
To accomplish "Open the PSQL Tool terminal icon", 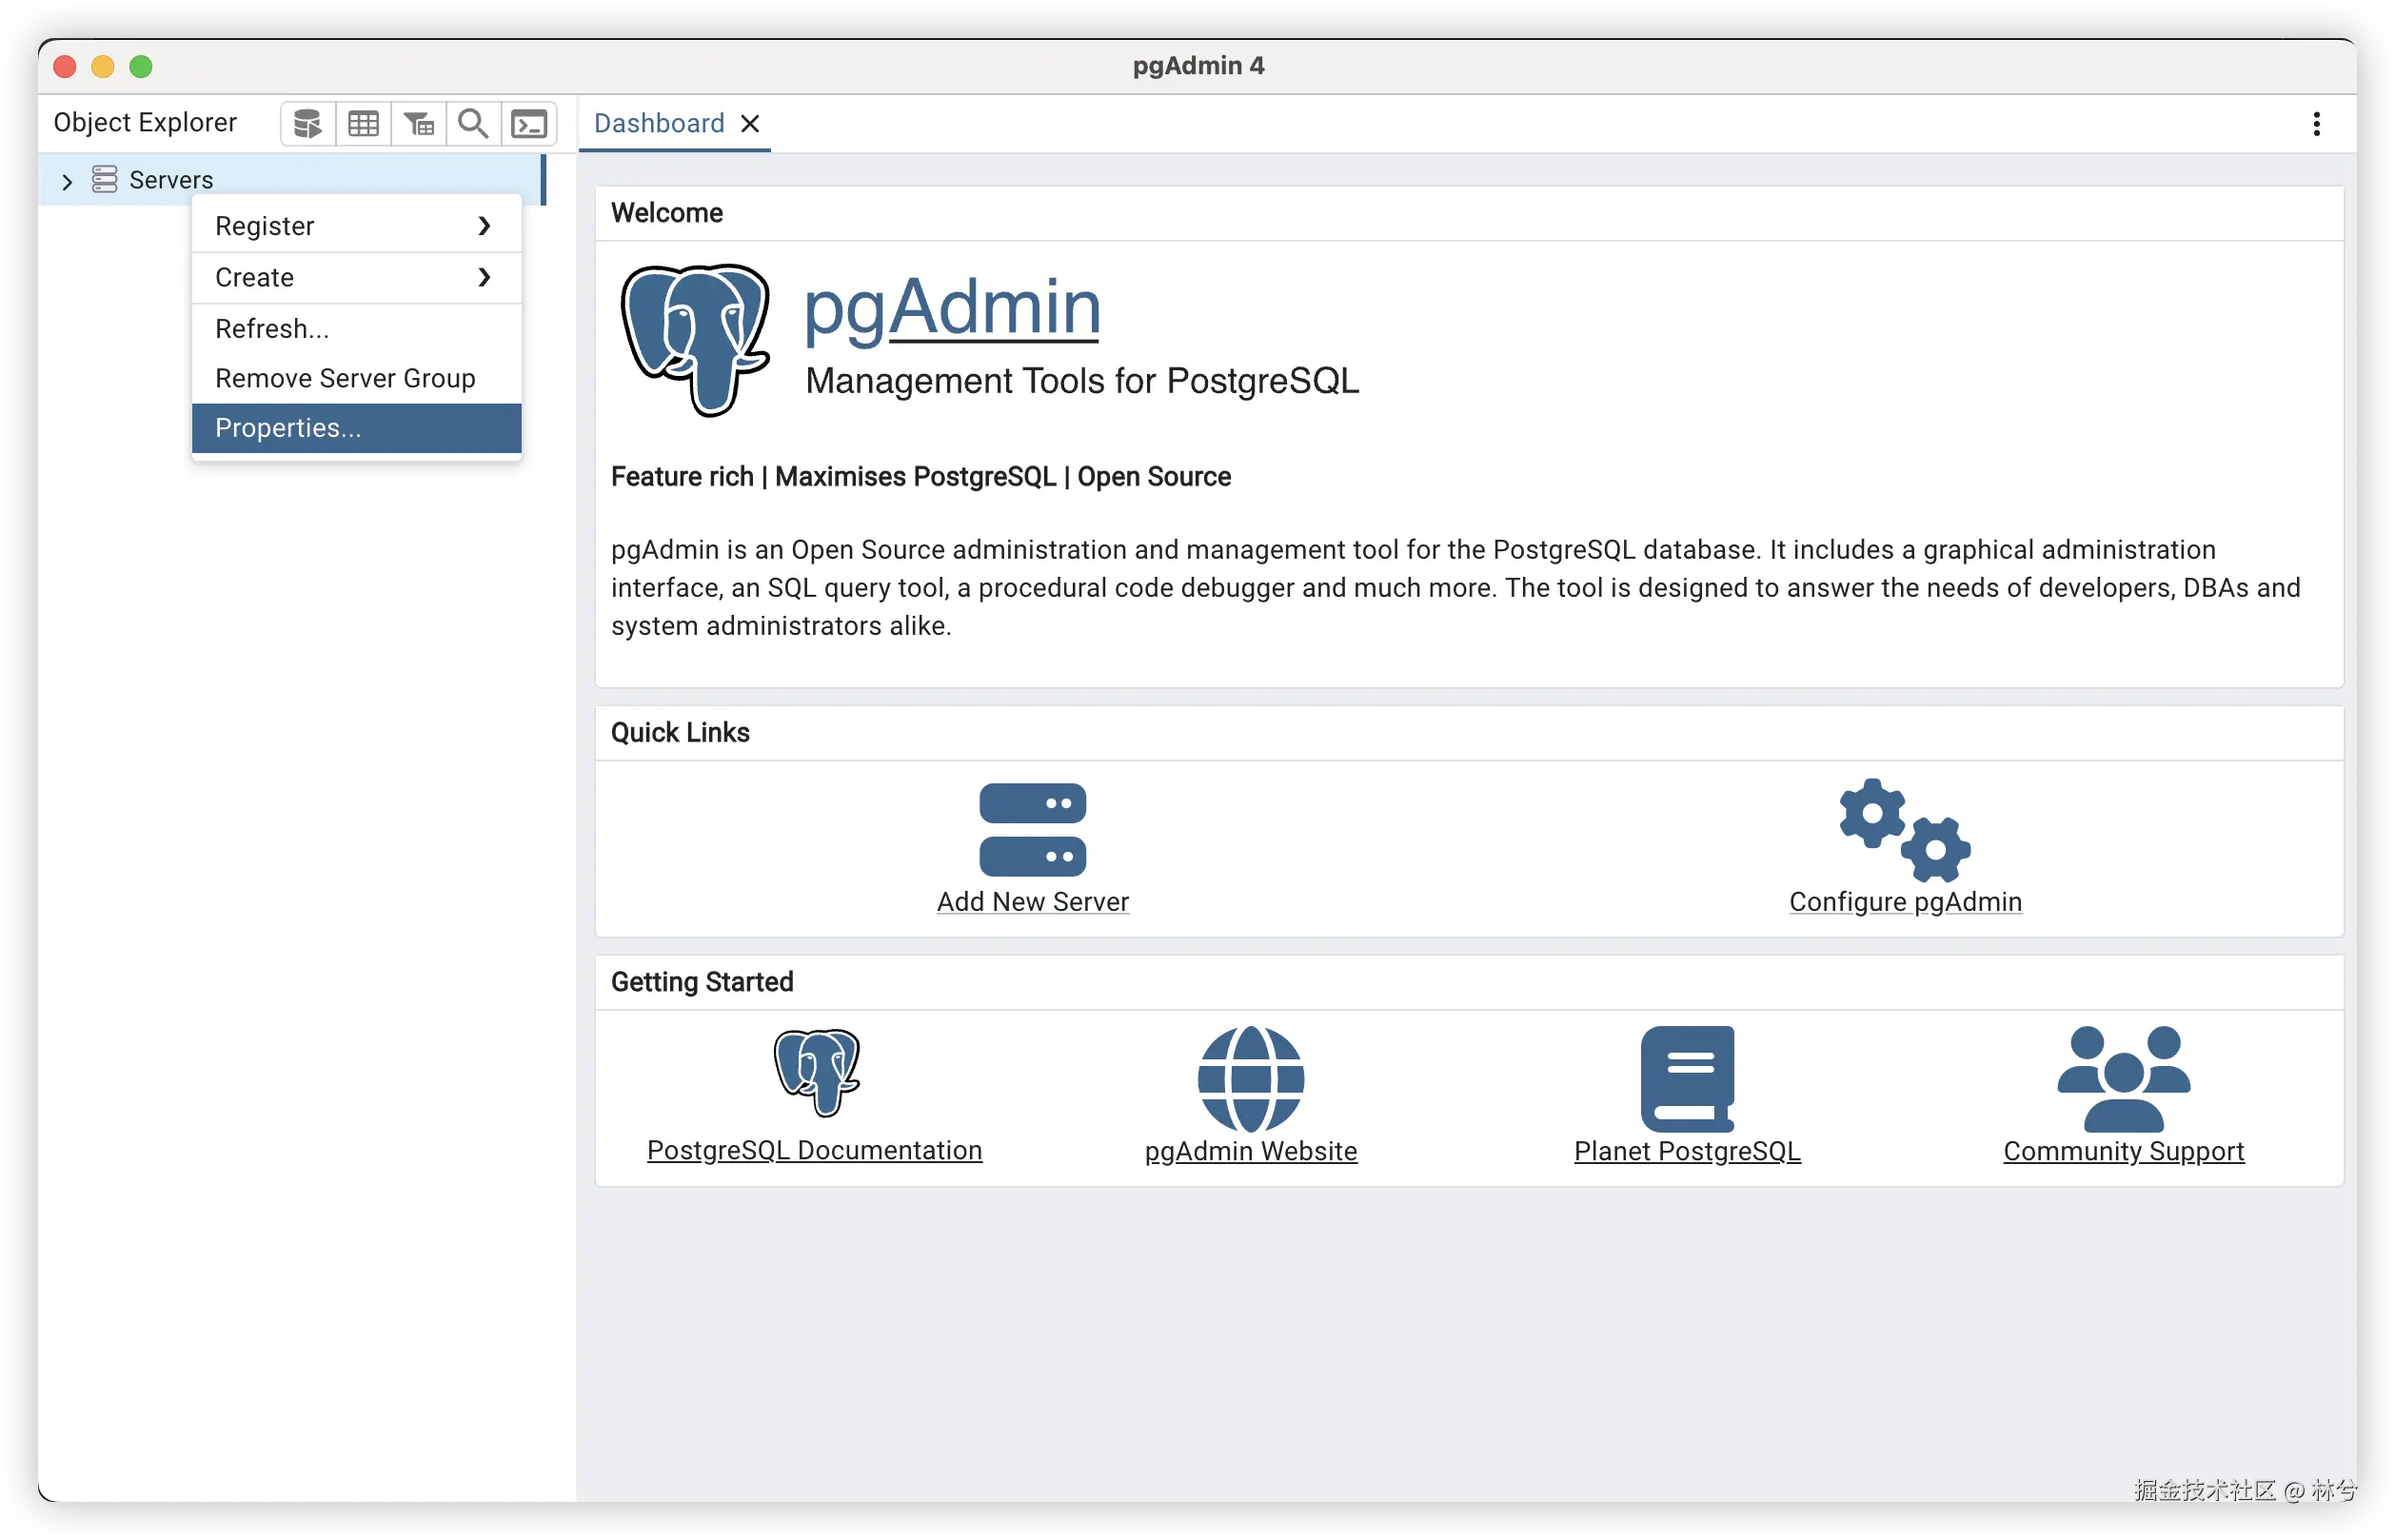I will pos(529,124).
